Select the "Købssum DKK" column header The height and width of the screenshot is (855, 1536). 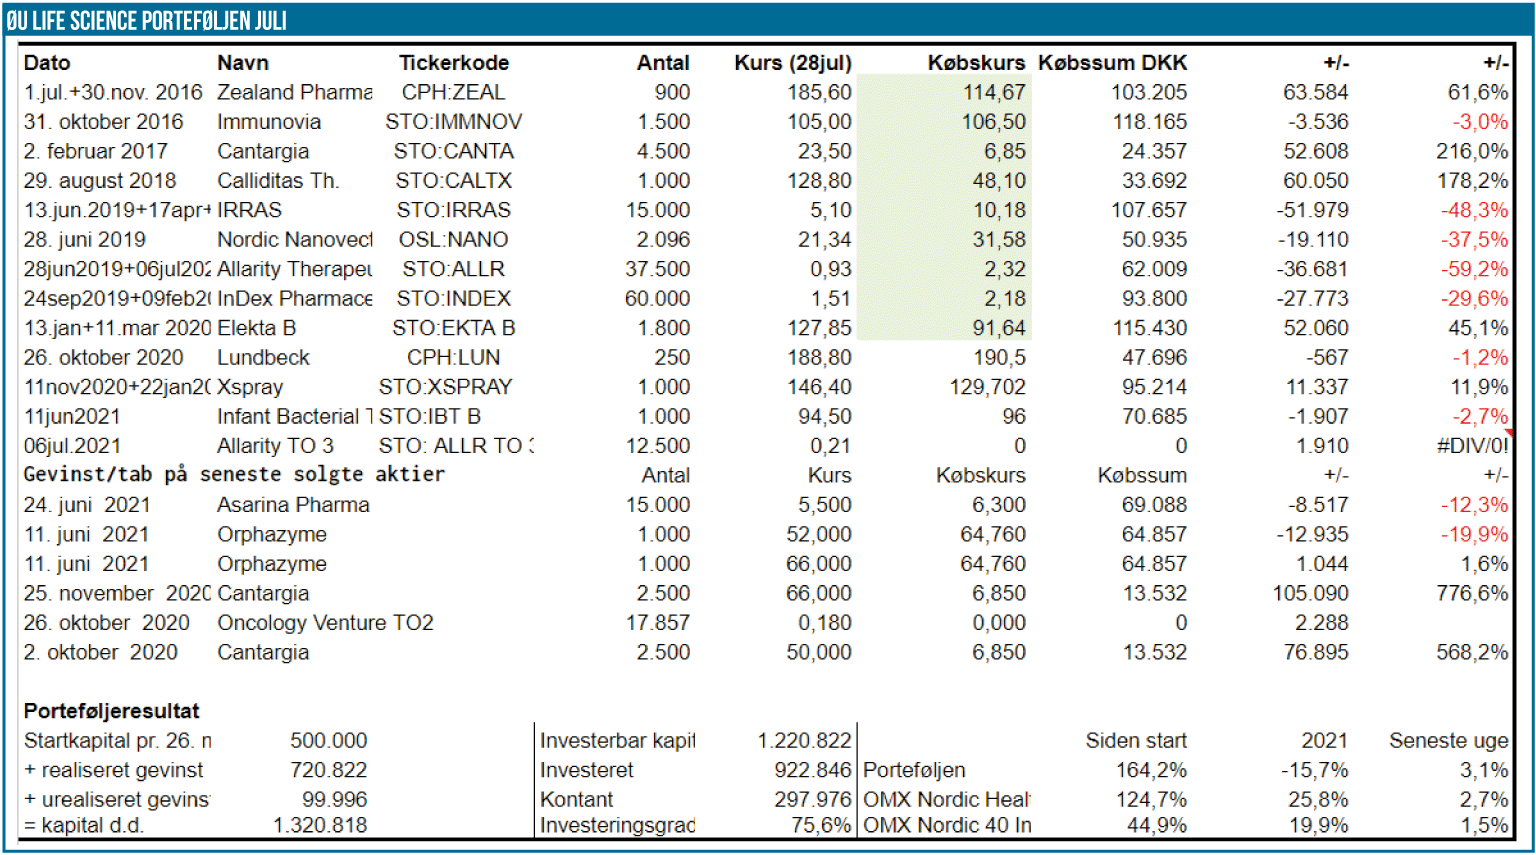click(x=1112, y=63)
